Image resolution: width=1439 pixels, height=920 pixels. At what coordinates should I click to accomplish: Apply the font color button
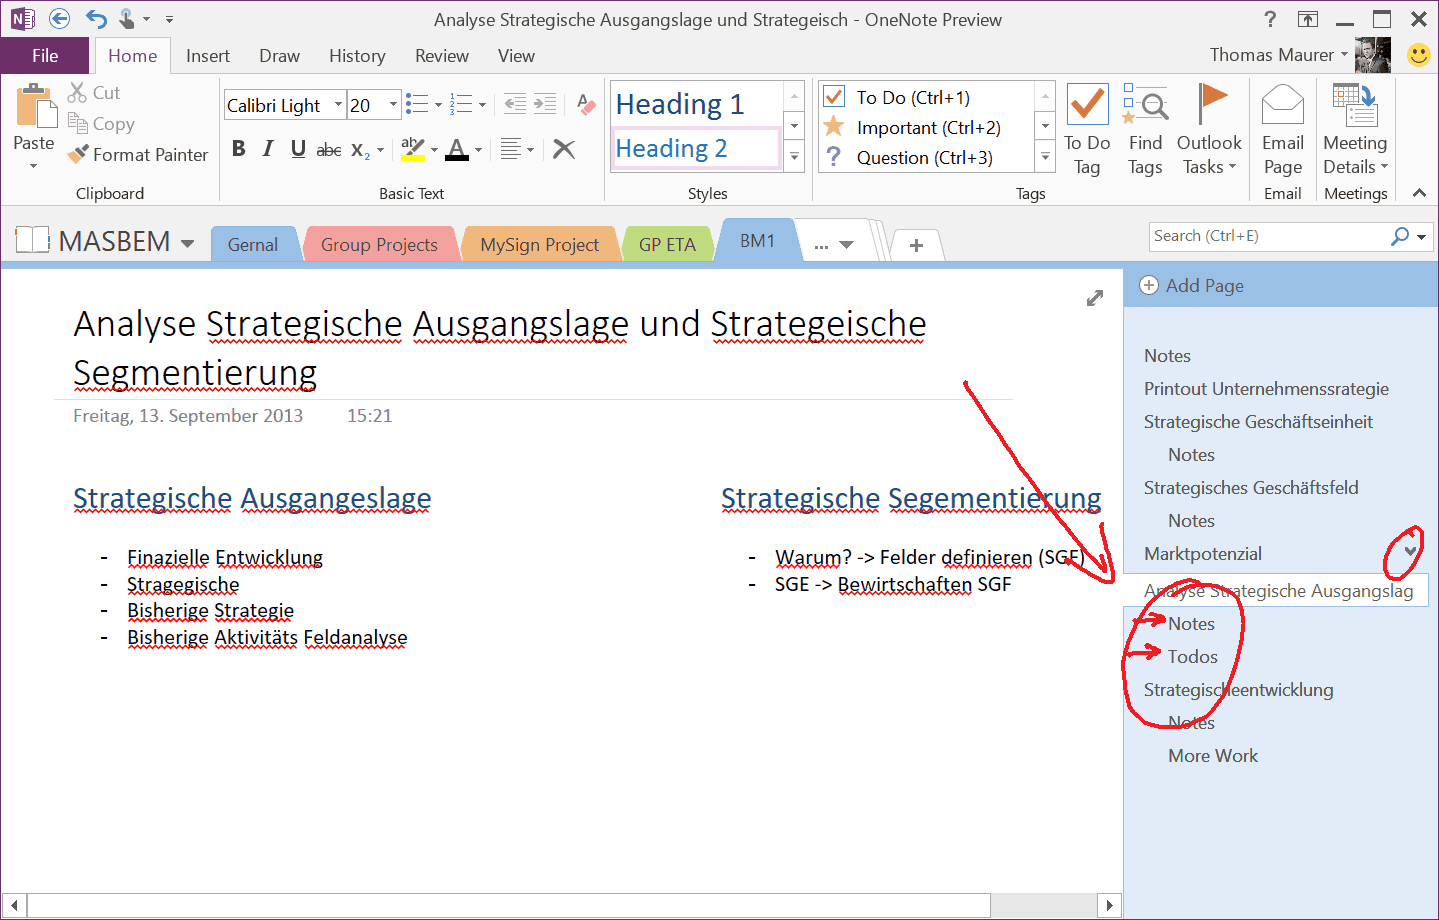click(x=457, y=150)
